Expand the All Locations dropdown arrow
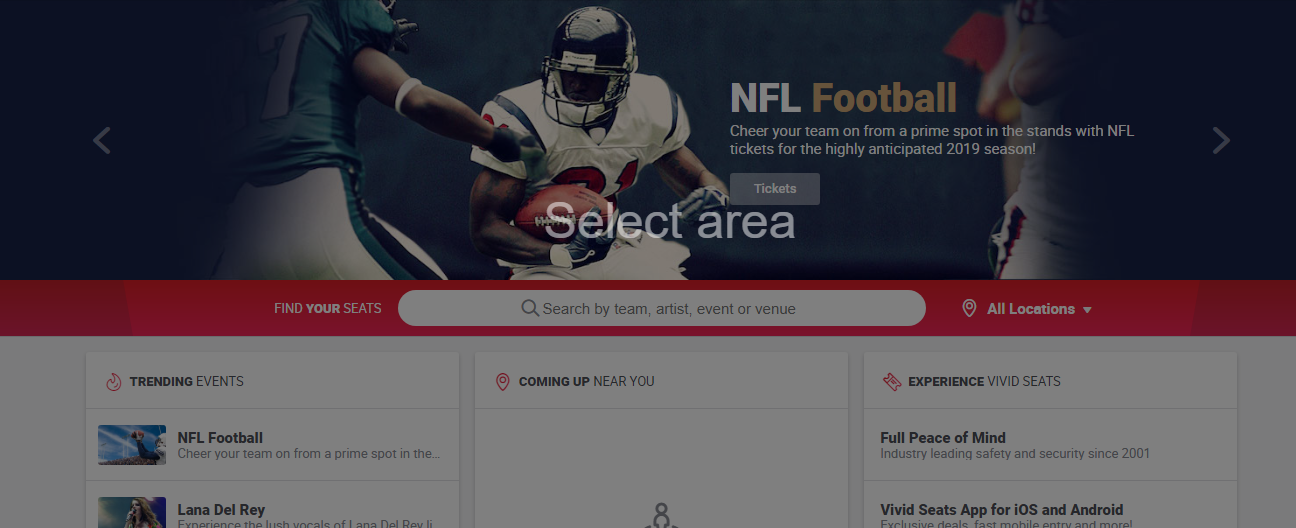Screen dimensions: 1296x528 click(1087, 310)
